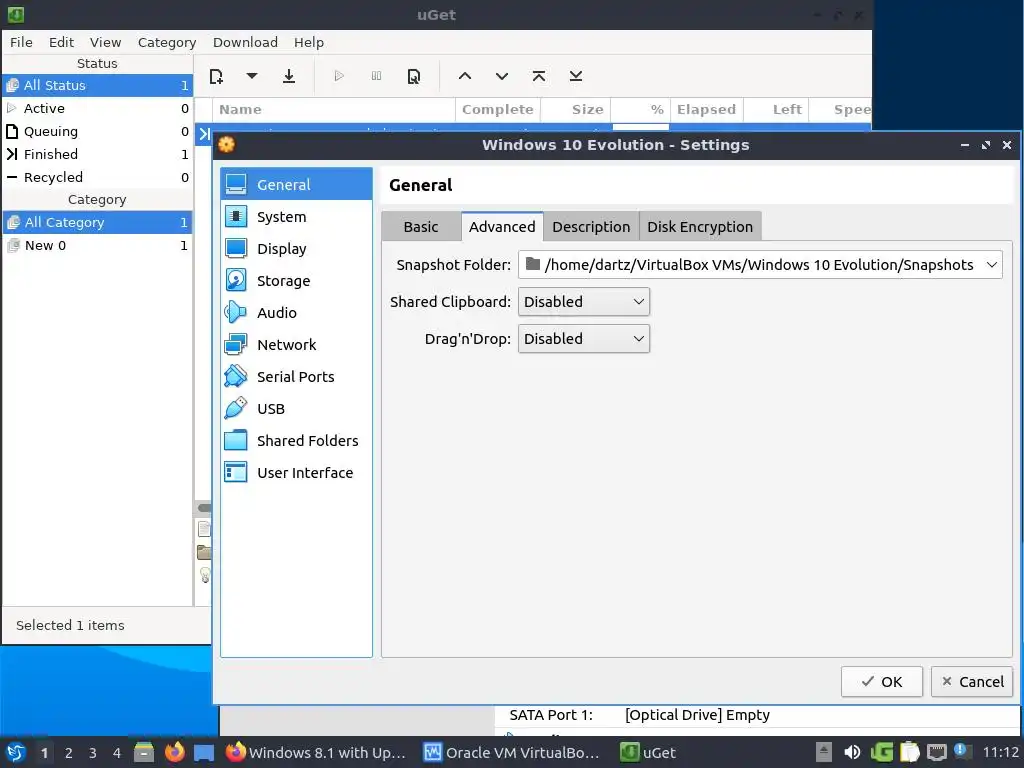Click the Move to Top icon in uGet
This screenshot has height=768, width=1024.
pyautogui.click(x=539, y=76)
